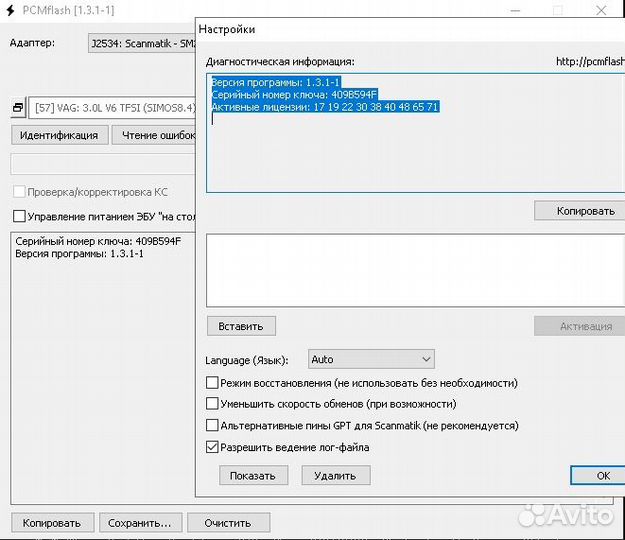This screenshot has width=625, height=540.
Task: Minimize the PCMflash window
Action: click(x=515, y=10)
